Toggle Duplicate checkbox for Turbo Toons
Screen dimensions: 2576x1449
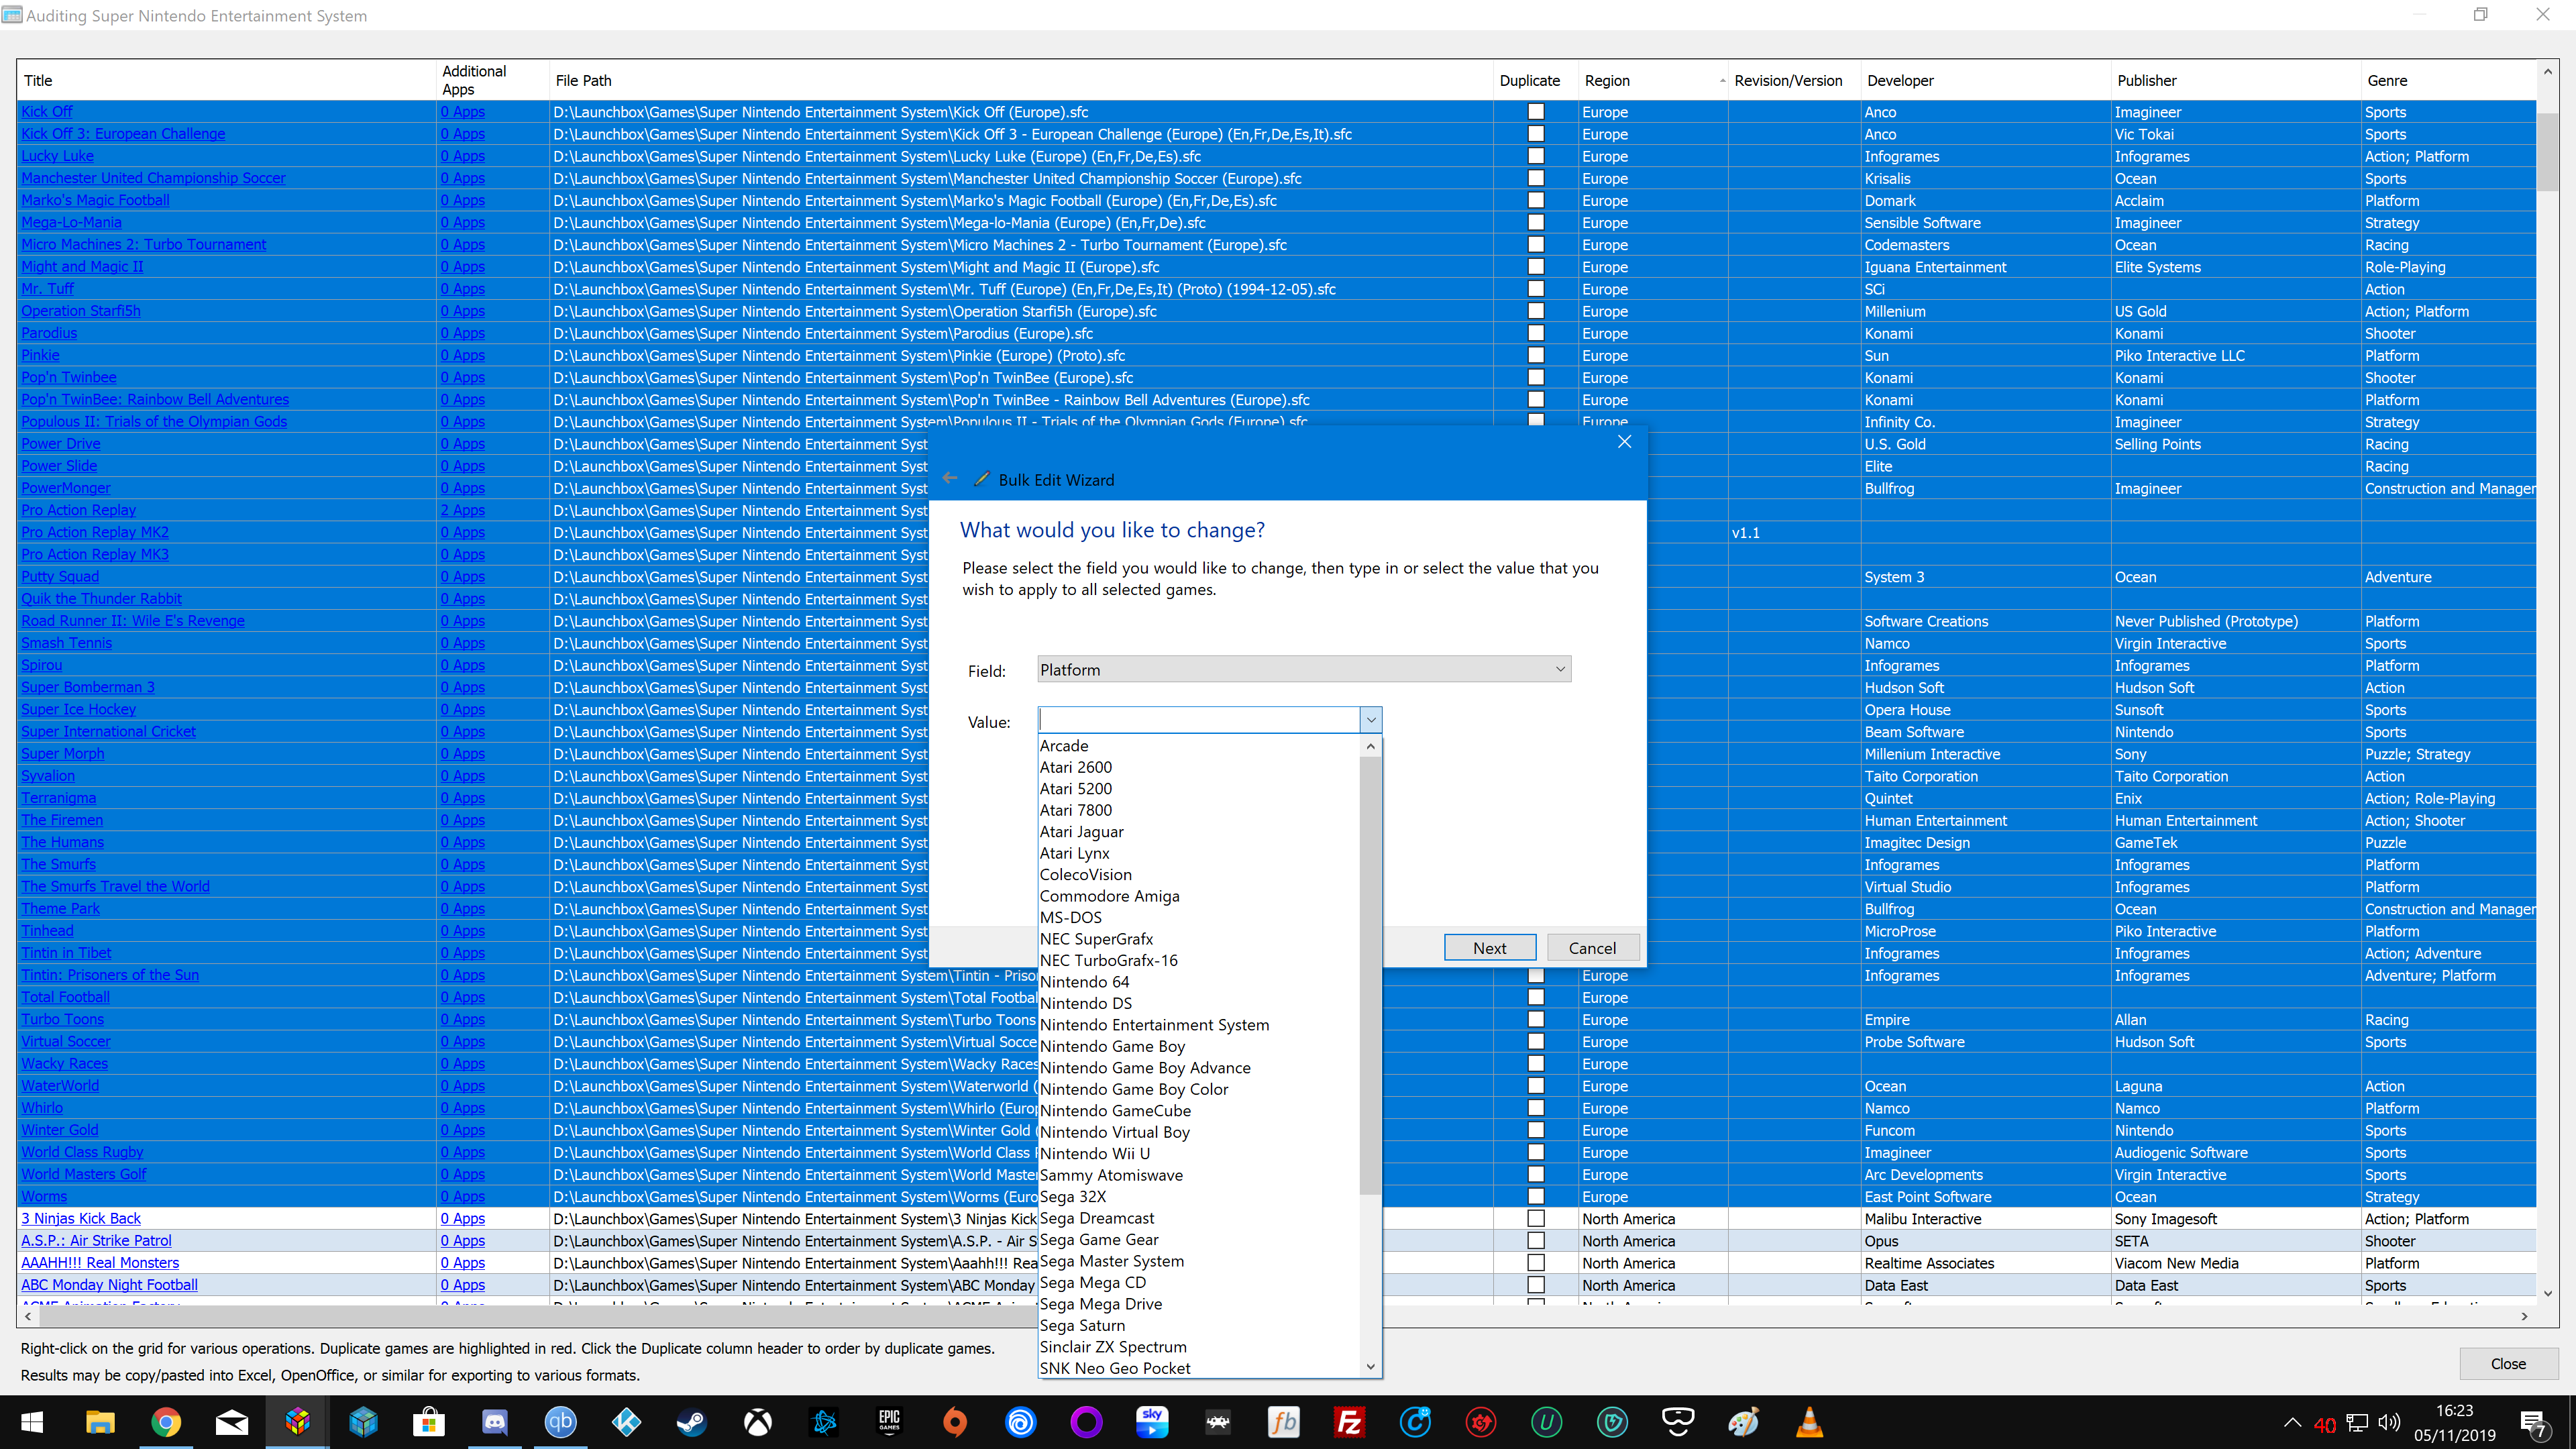pos(1536,1019)
